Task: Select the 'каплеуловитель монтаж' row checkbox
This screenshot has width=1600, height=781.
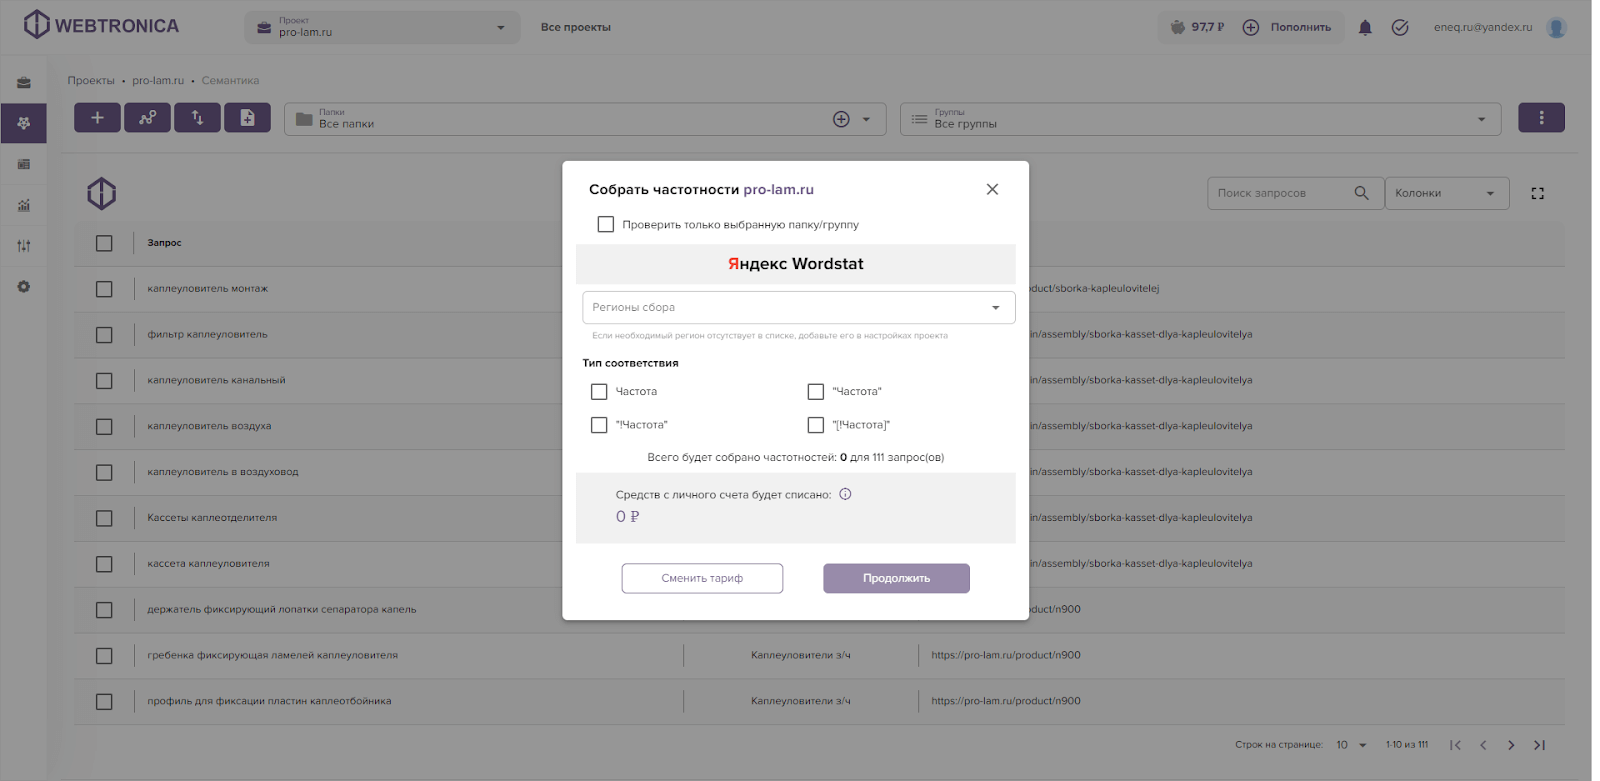Action: pyautogui.click(x=104, y=289)
